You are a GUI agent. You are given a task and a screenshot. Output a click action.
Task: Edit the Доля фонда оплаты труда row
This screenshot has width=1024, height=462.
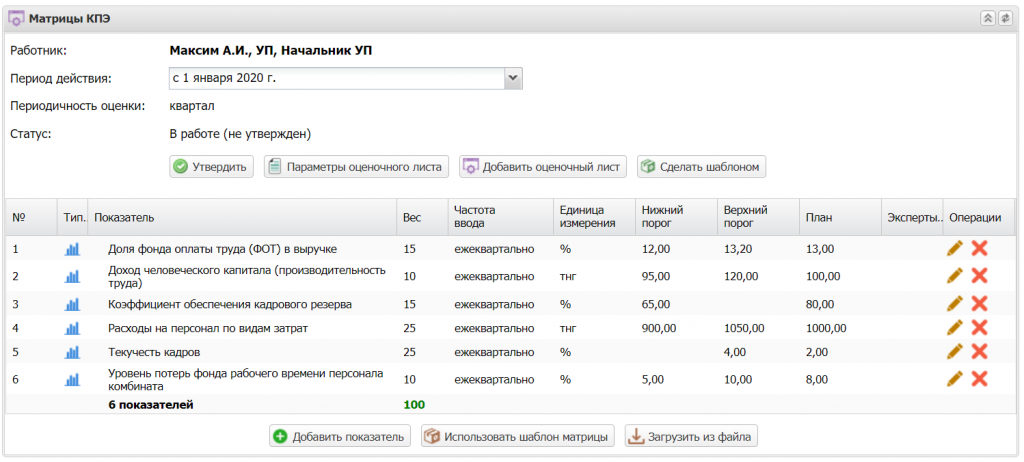tap(955, 248)
